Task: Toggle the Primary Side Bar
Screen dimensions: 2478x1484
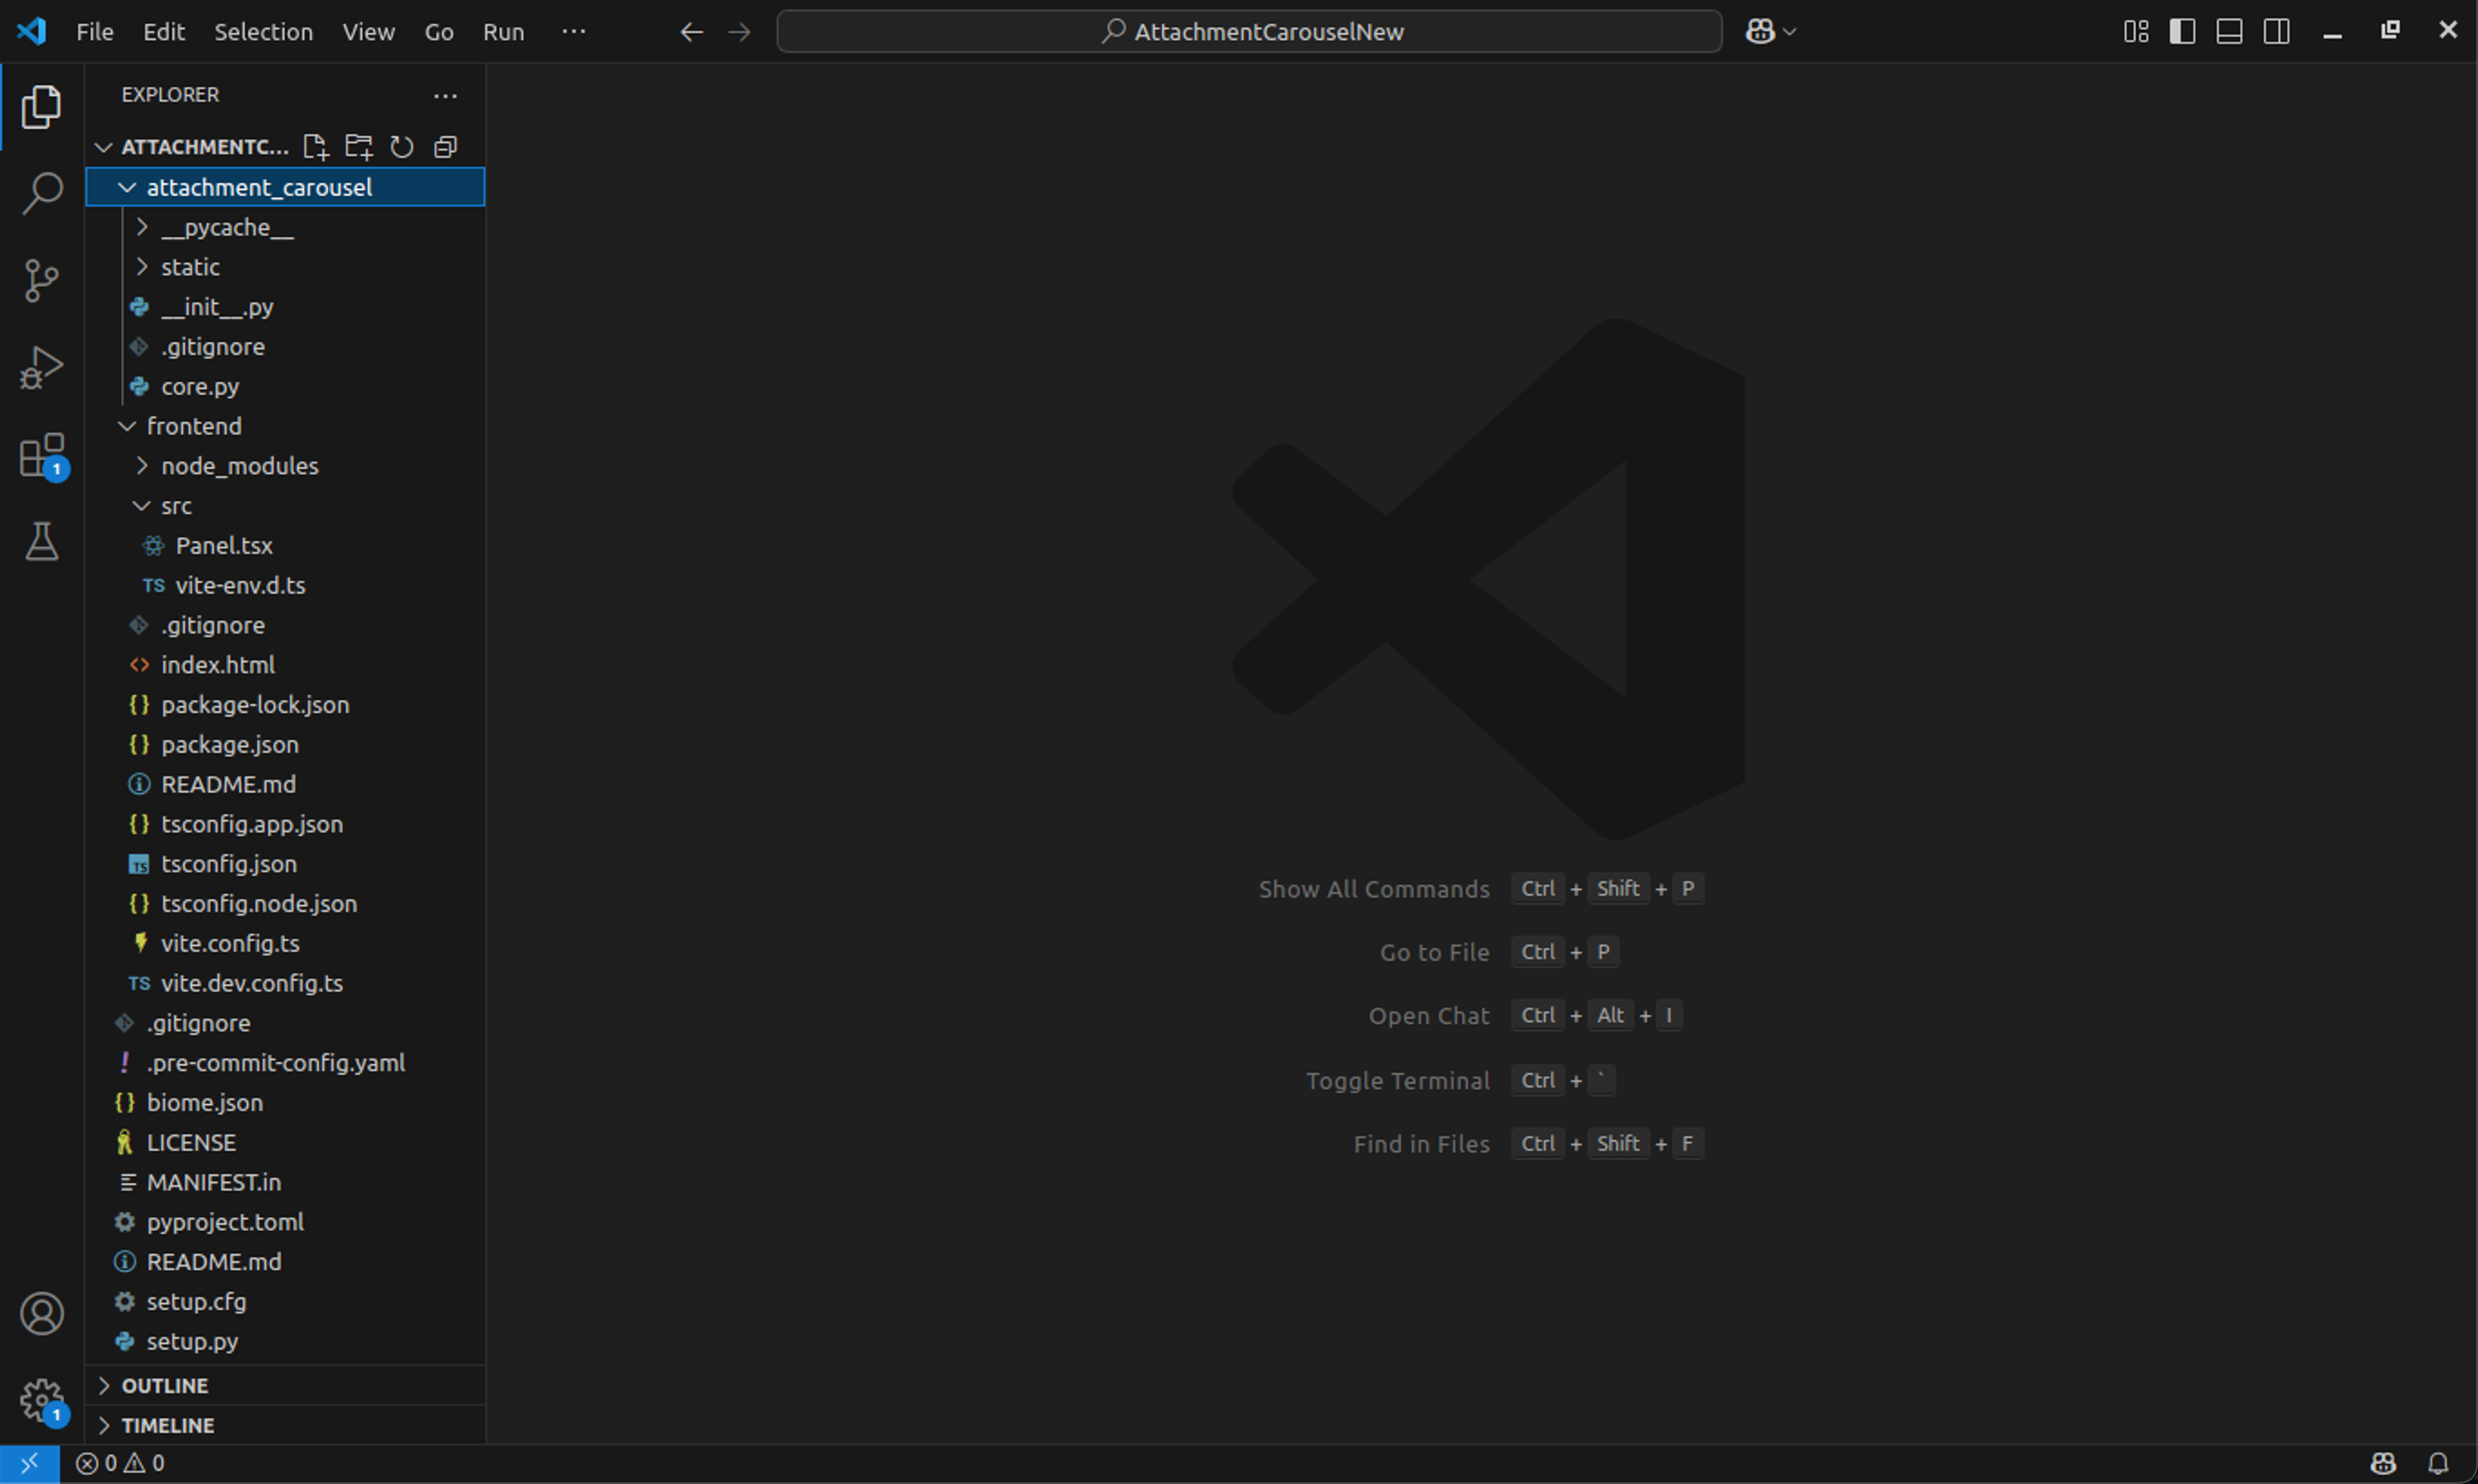Action: coord(2181,31)
